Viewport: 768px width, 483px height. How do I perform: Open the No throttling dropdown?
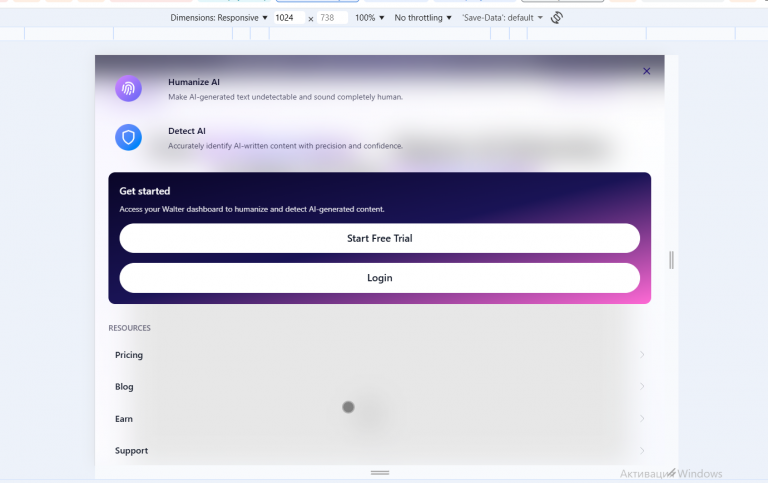pos(423,18)
